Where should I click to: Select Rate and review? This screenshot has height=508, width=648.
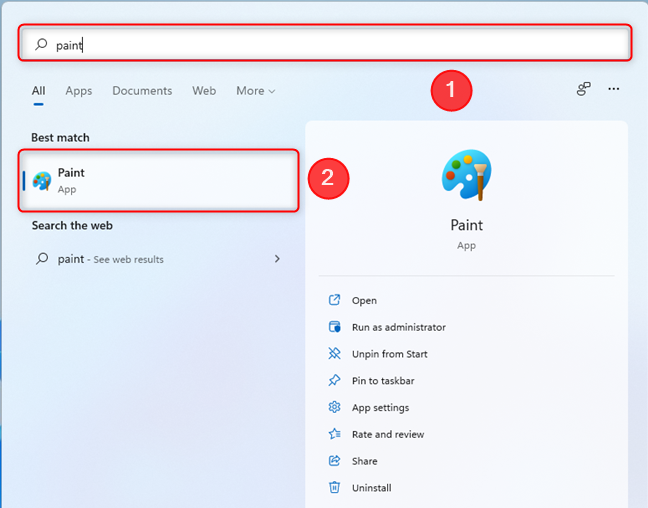388,434
